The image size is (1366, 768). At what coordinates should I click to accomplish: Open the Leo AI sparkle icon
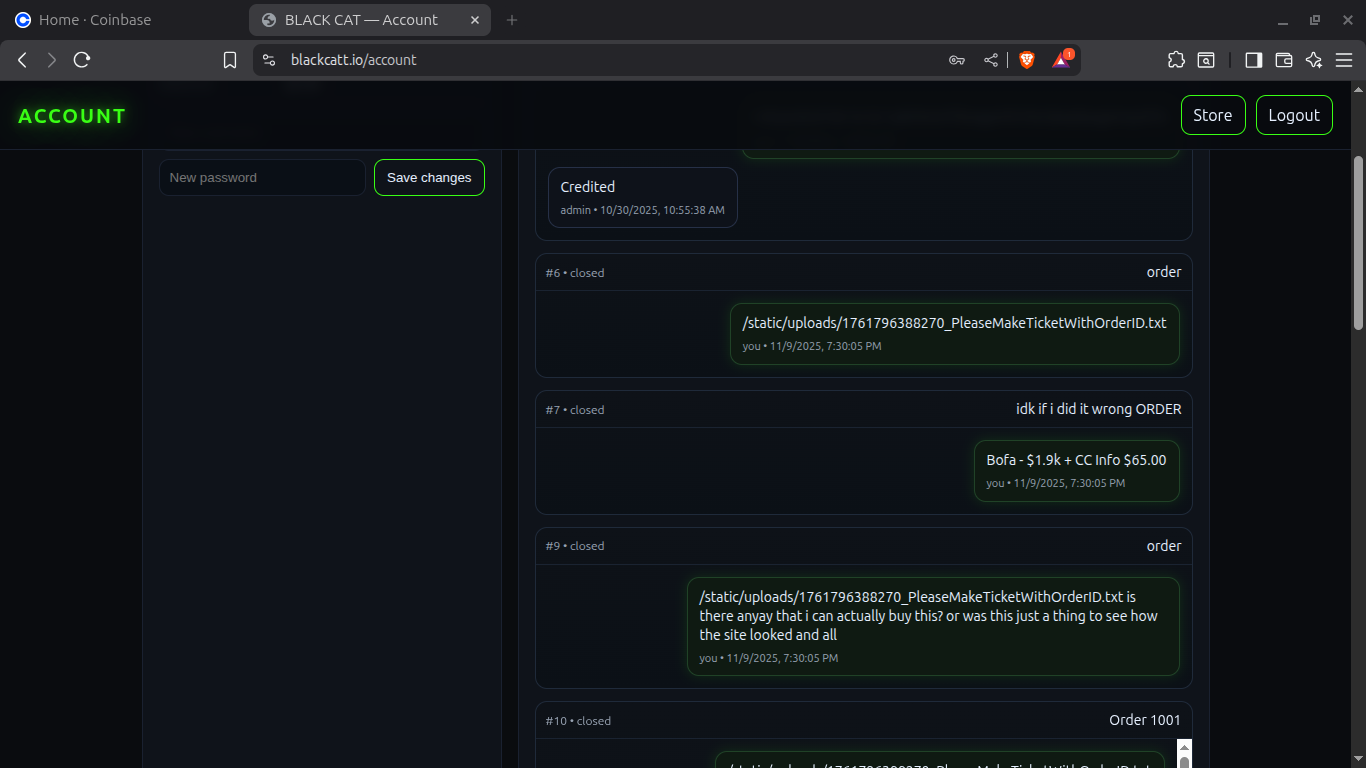[x=1314, y=60]
